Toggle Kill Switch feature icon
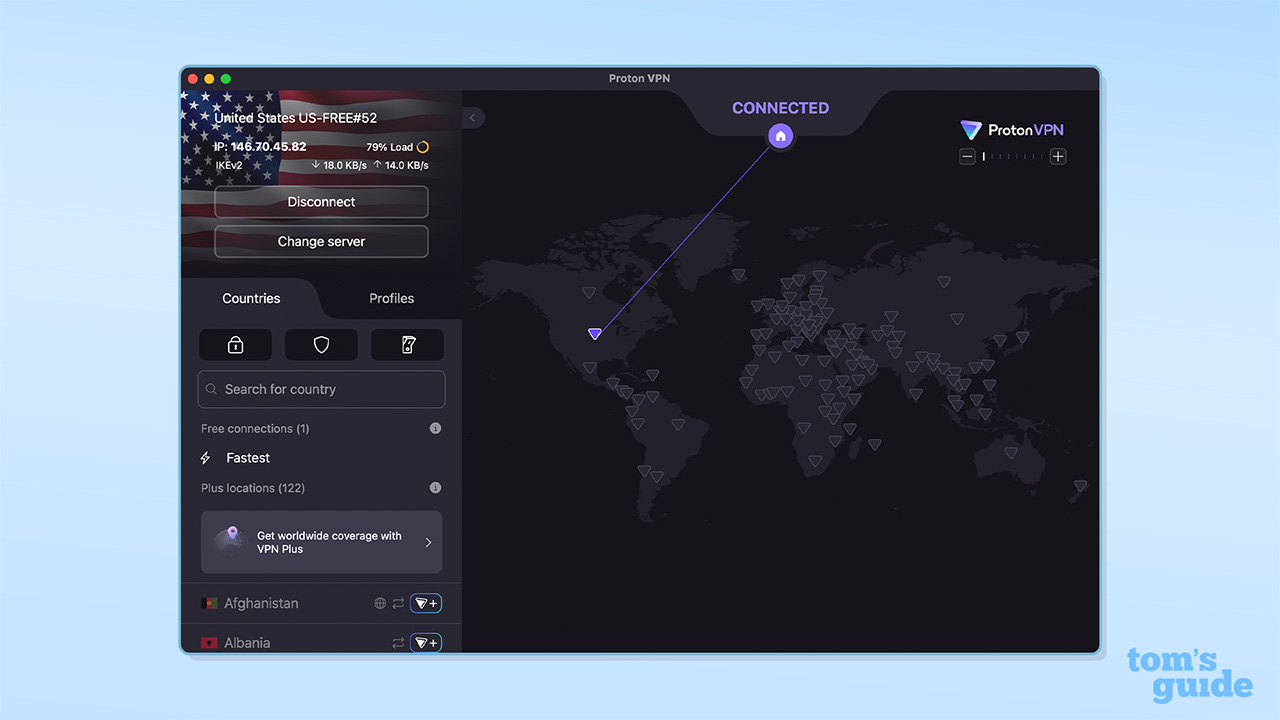Viewport: 1280px width, 720px height. tap(407, 345)
